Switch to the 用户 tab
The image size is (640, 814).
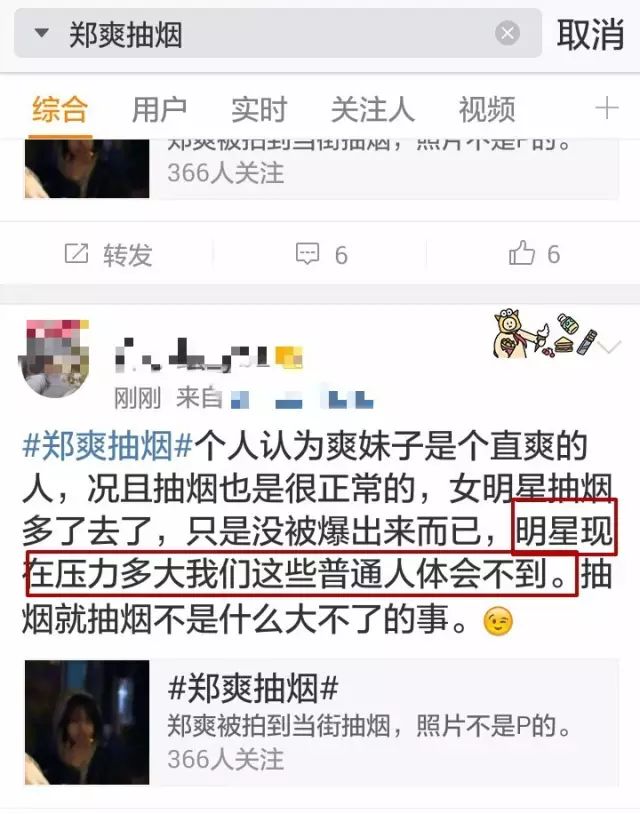159,110
